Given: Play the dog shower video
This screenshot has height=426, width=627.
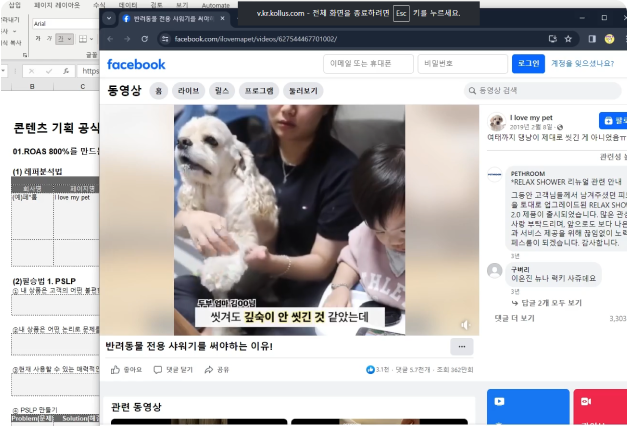Looking at the screenshot, I should click(x=289, y=220).
